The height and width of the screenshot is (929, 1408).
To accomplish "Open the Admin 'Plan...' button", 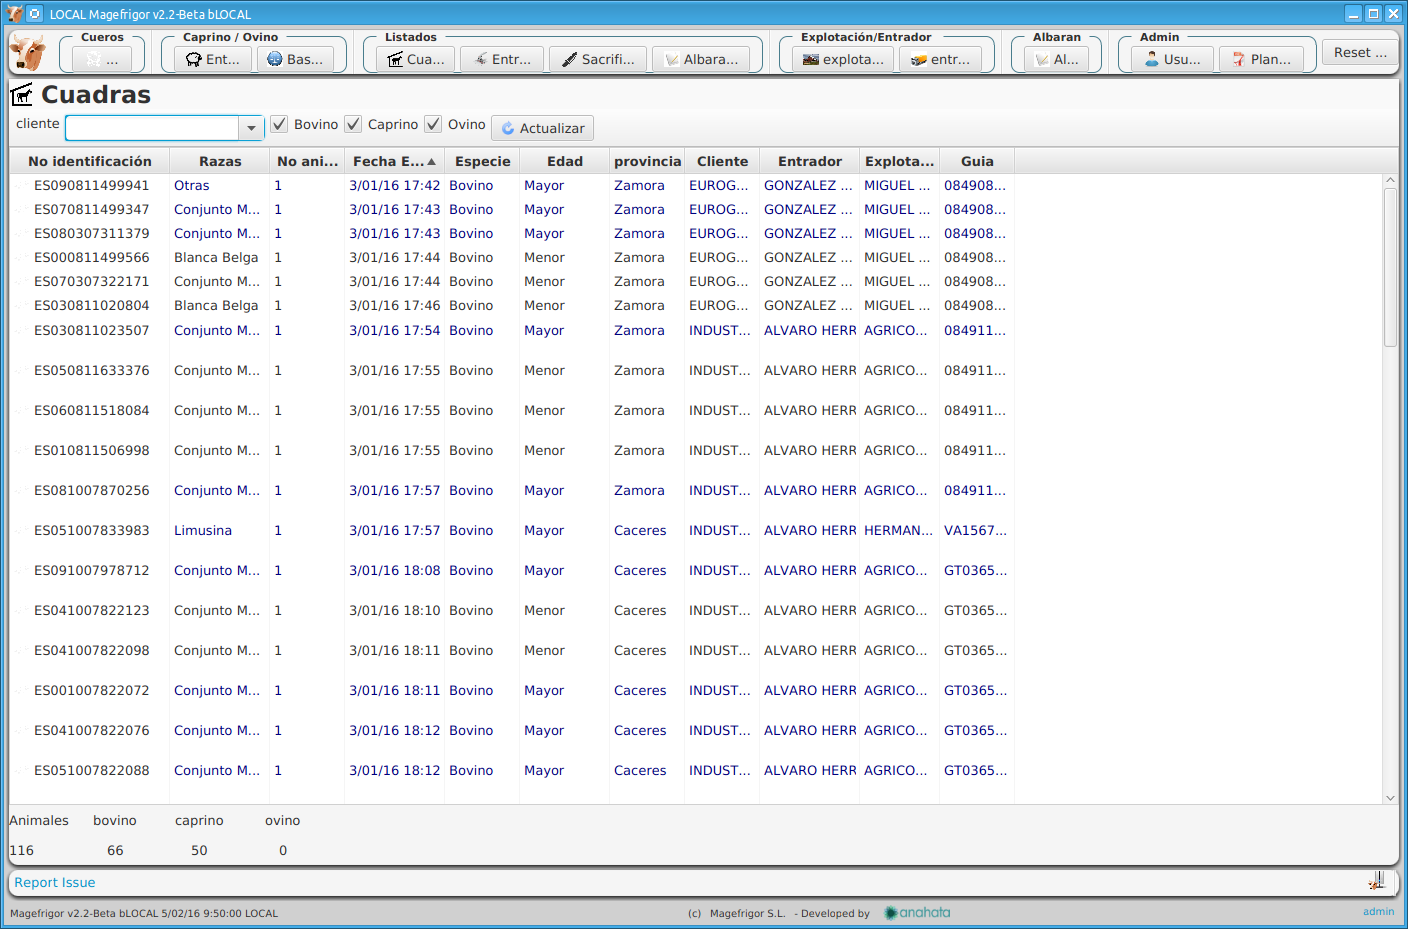I will [1261, 59].
